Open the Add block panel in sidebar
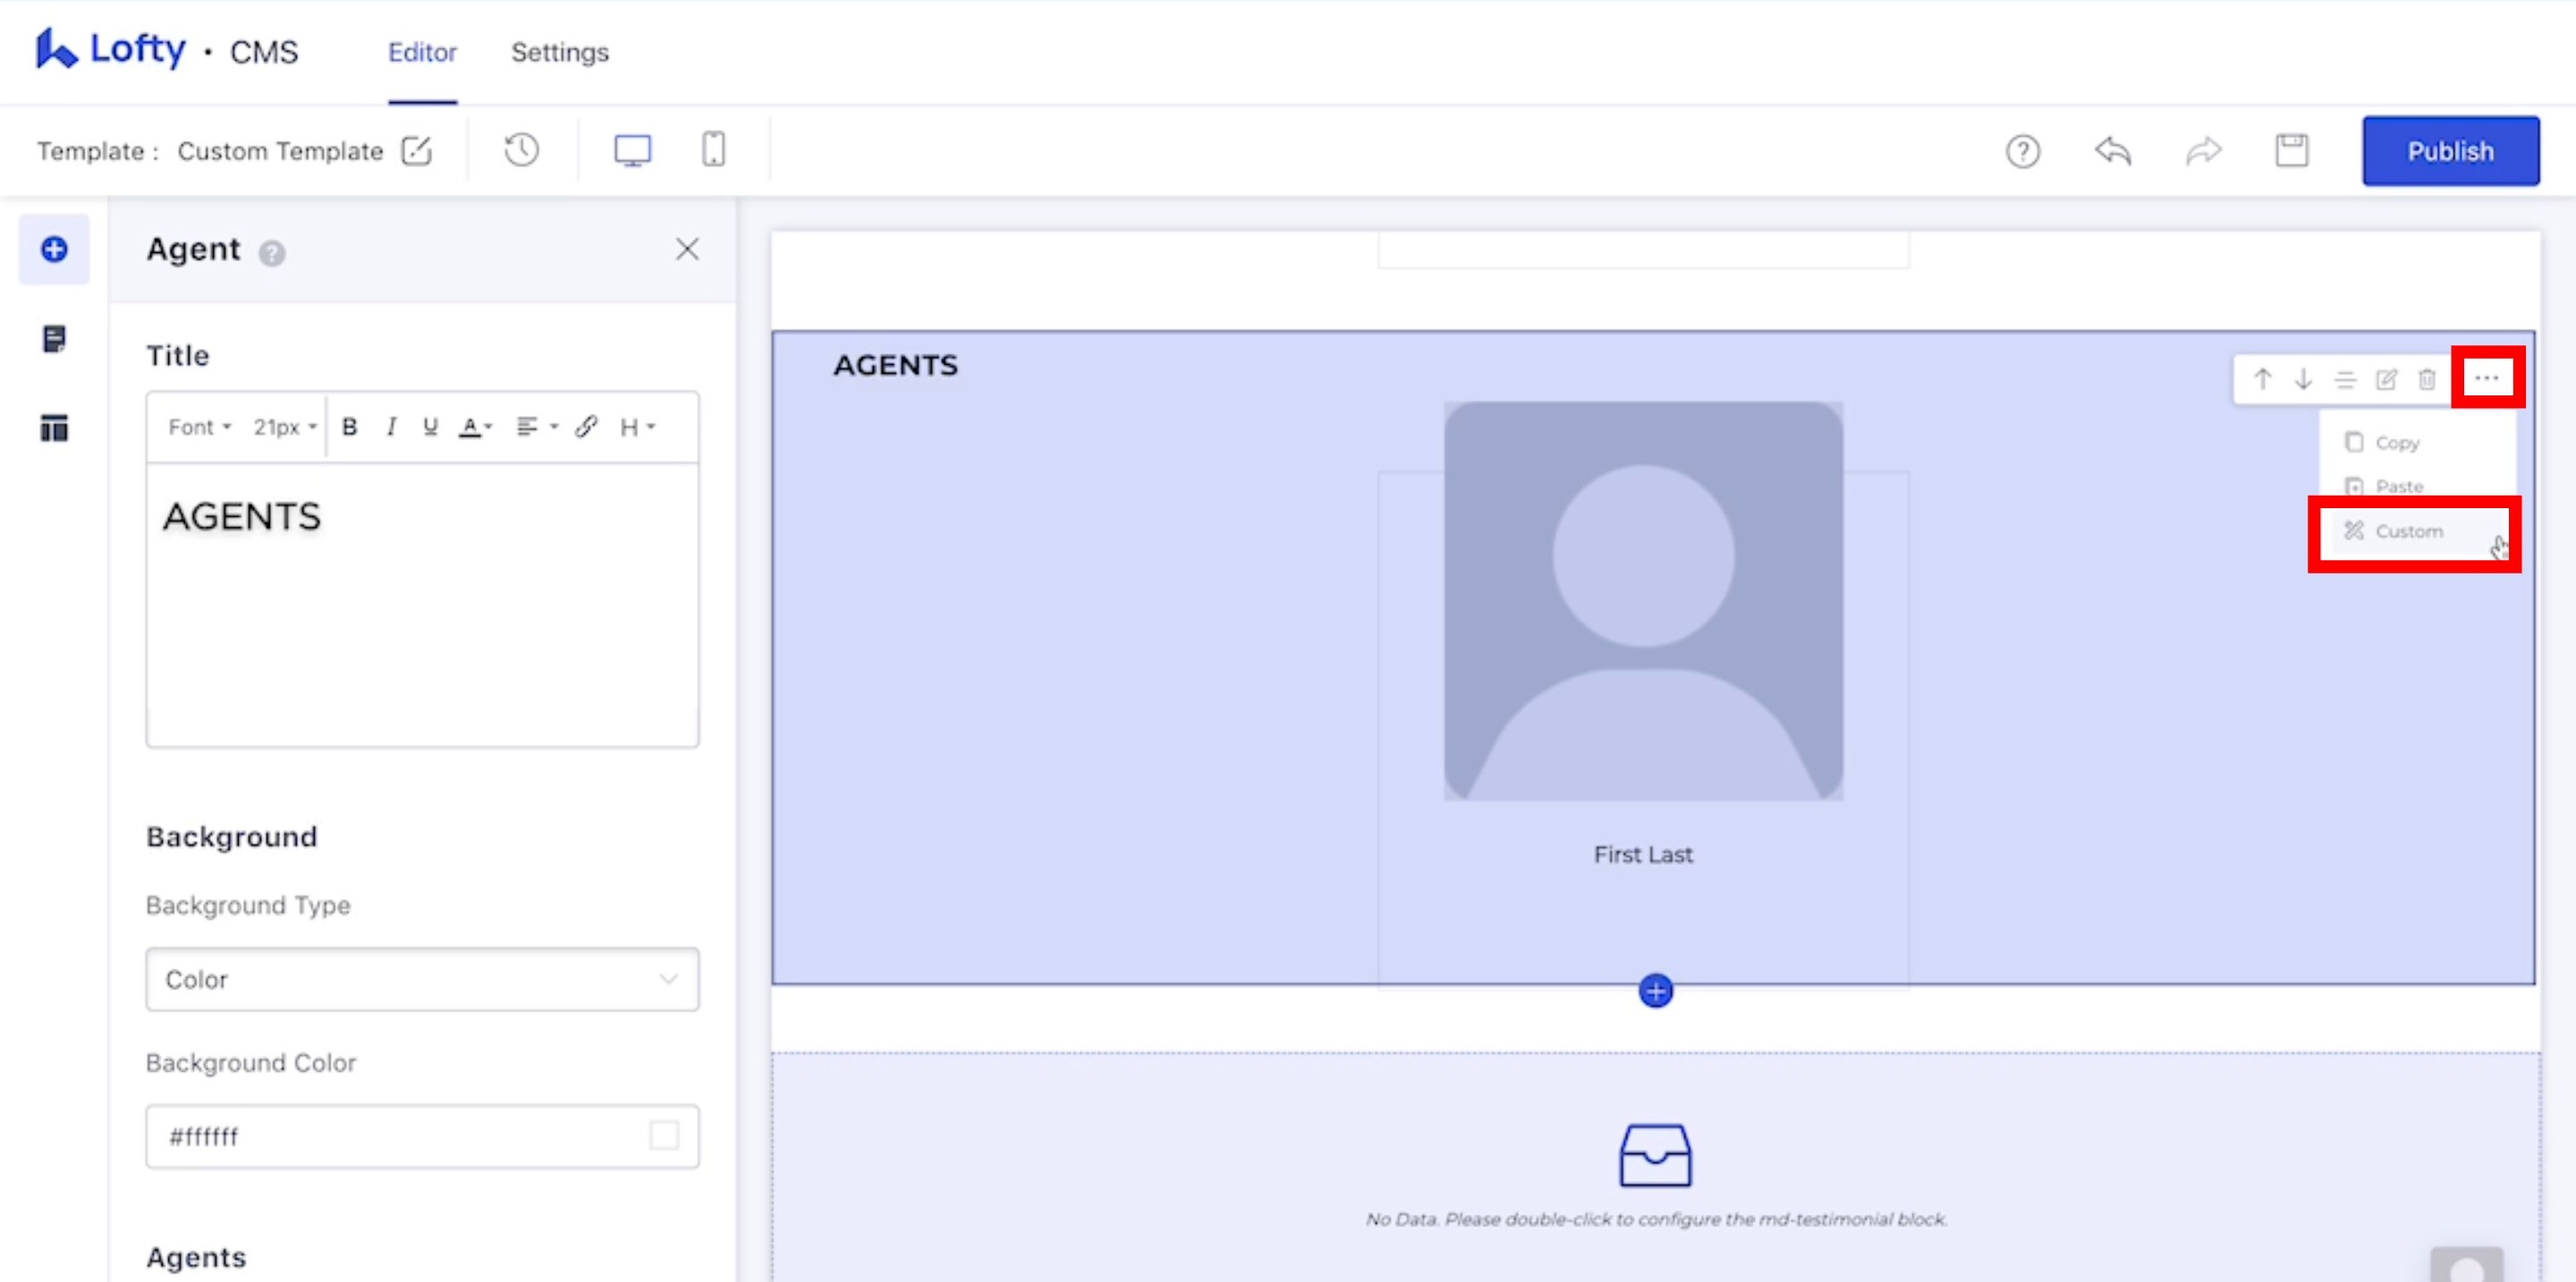 point(53,249)
